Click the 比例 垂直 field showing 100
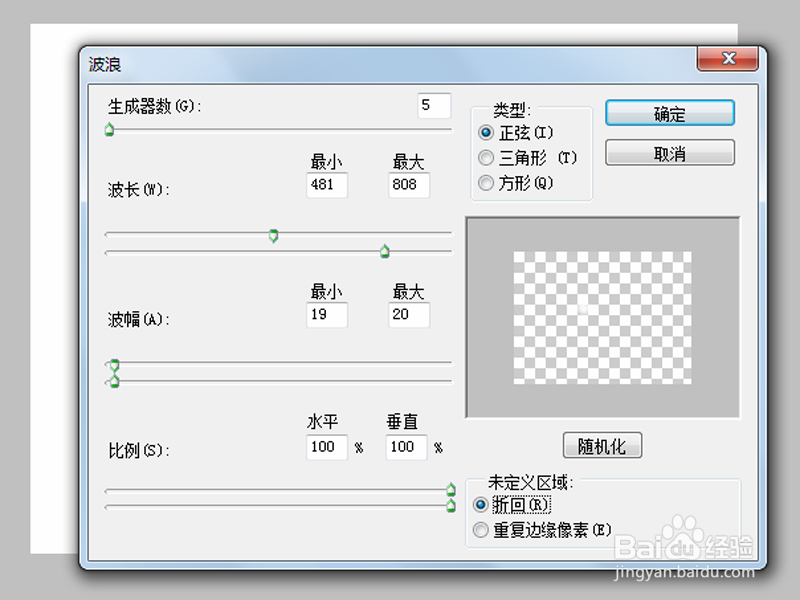 click(x=406, y=447)
